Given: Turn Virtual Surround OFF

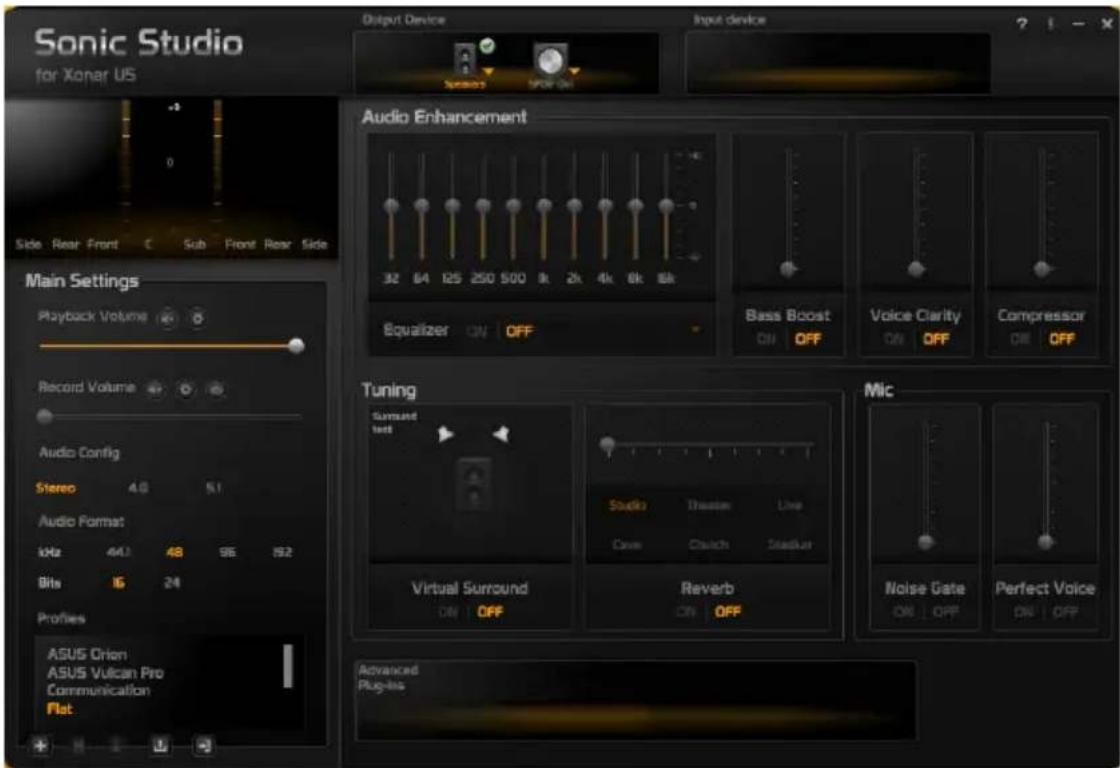Looking at the screenshot, I should pyautogui.click(x=490, y=612).
